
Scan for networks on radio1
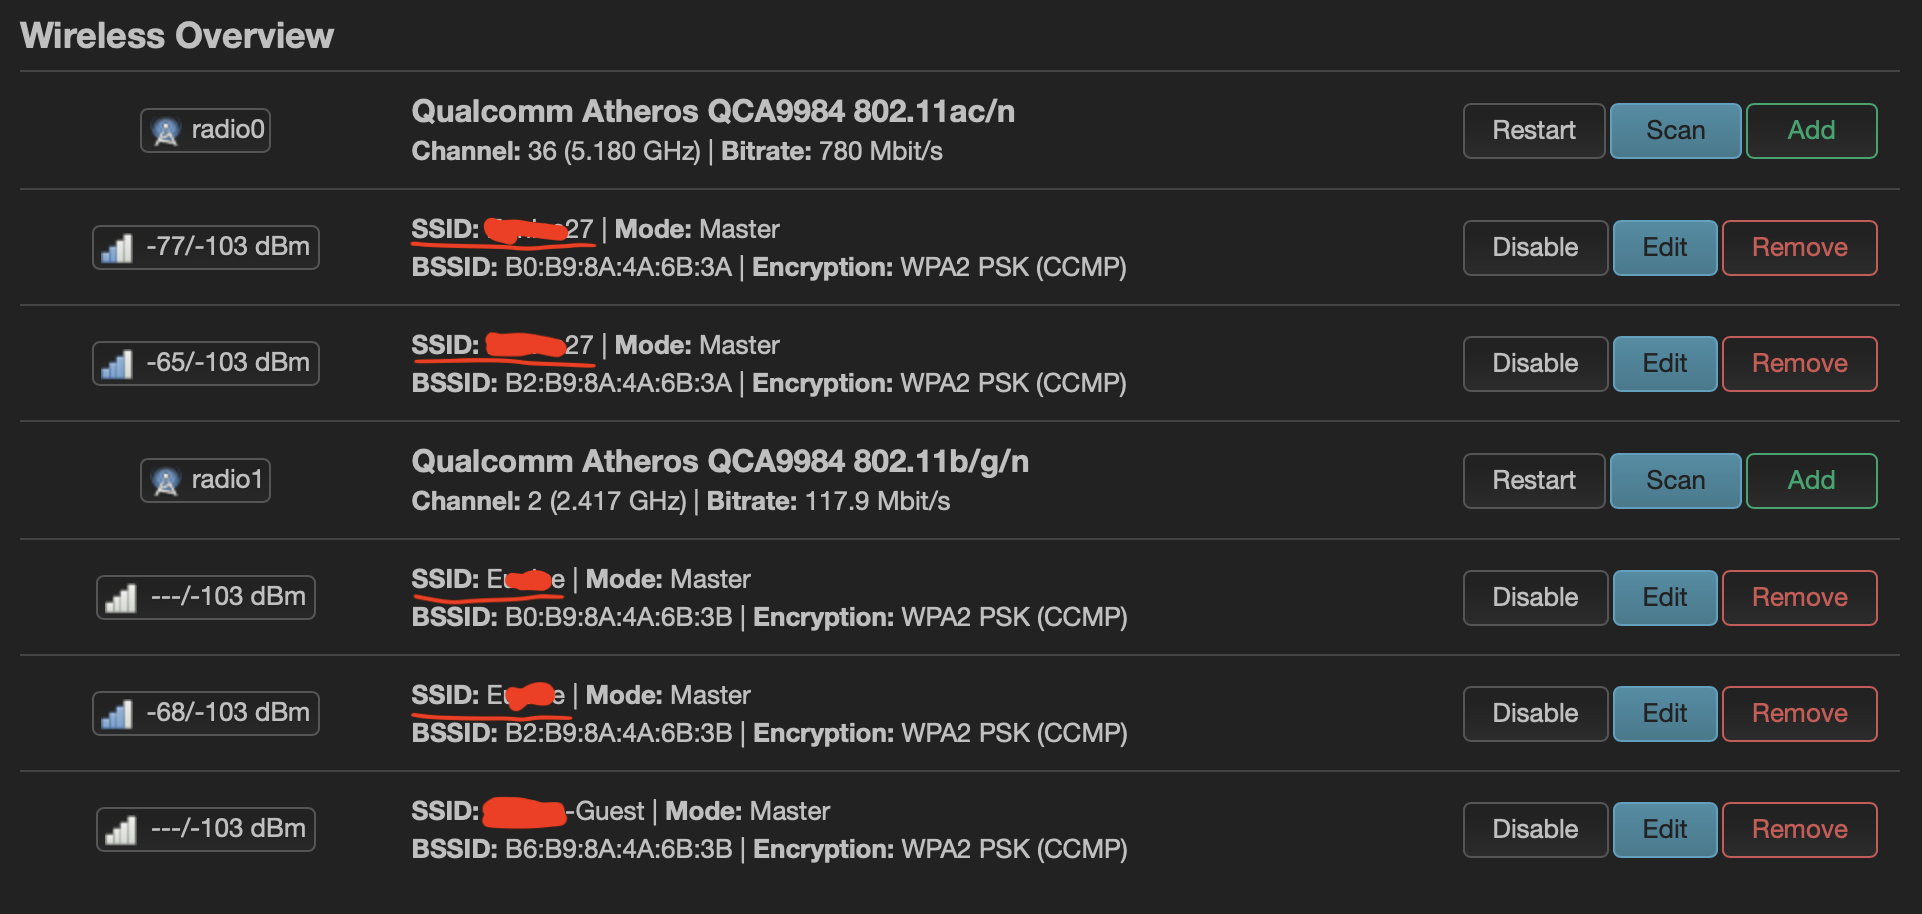tap(1675, 481)
